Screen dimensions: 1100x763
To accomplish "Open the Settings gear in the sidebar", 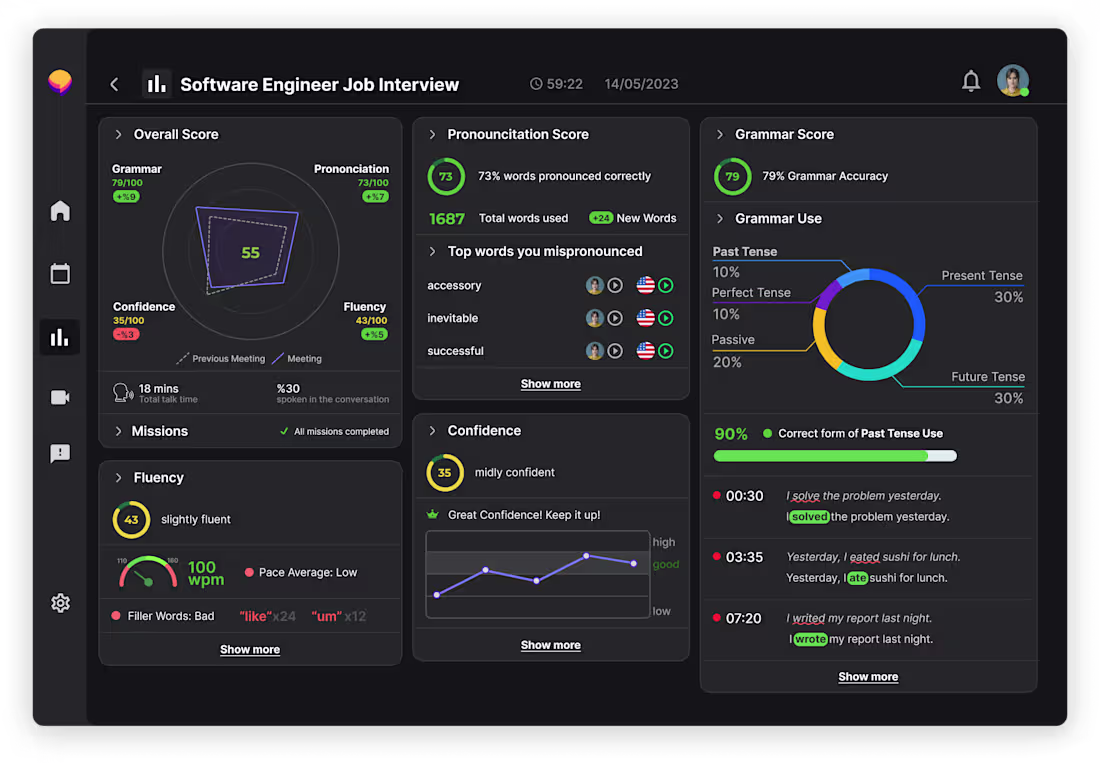I will [x=60, y=603].
